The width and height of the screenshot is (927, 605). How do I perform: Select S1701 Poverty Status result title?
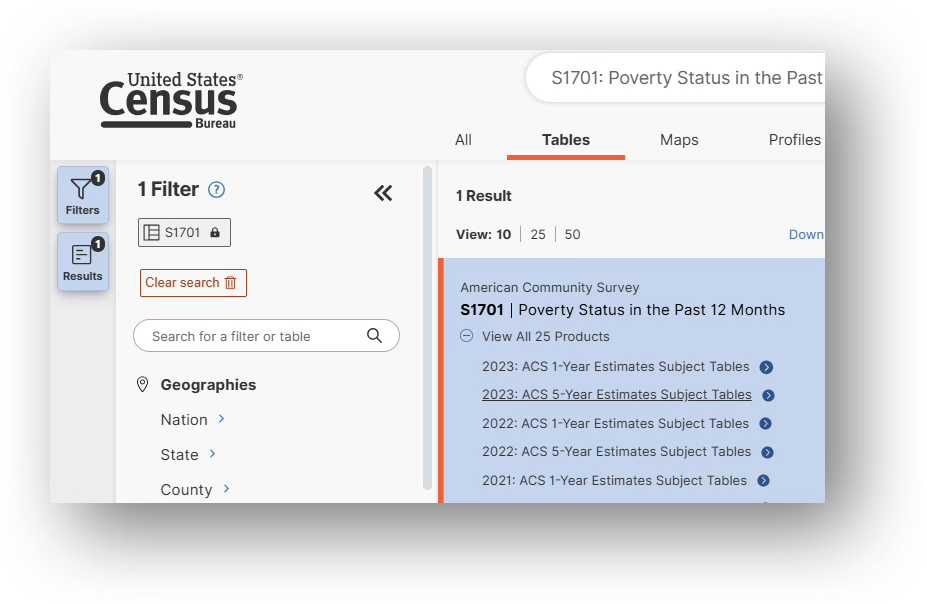click(623, 310)
